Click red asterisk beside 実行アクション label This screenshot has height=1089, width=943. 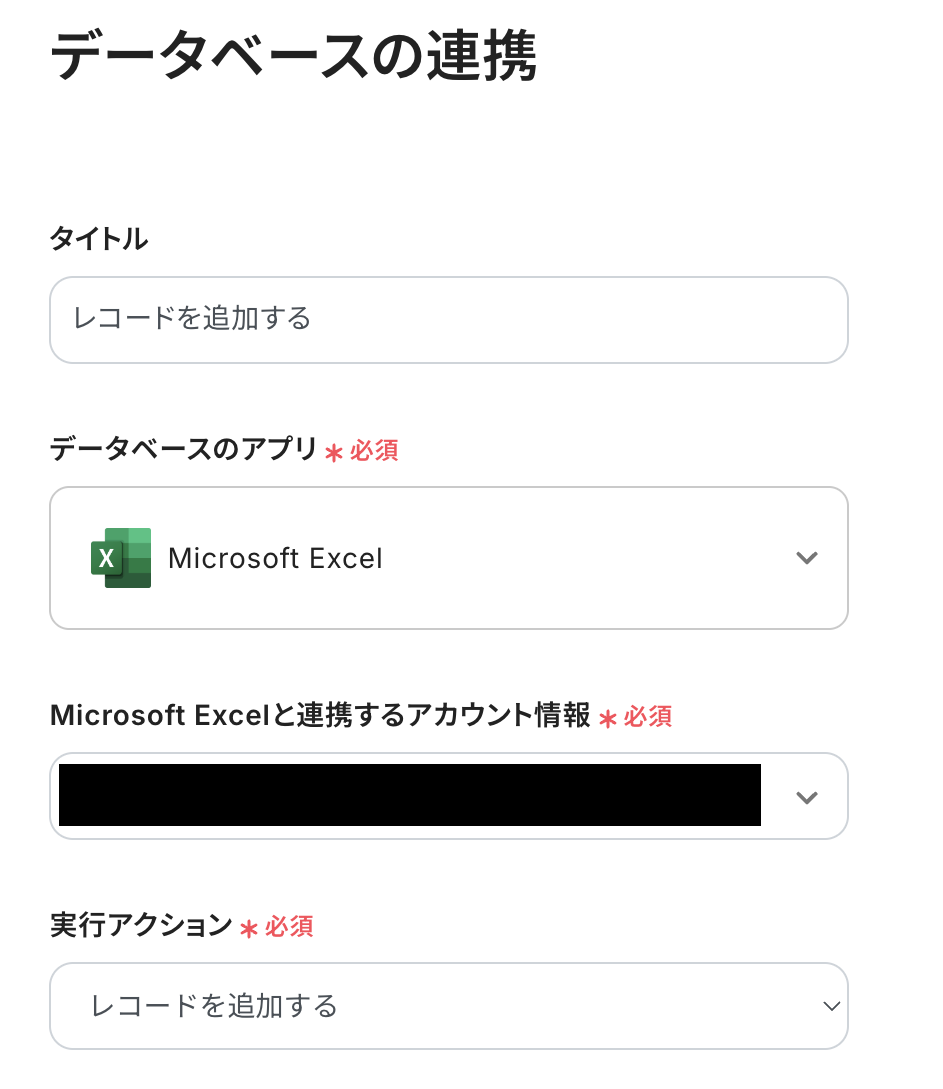coord(249,928)
